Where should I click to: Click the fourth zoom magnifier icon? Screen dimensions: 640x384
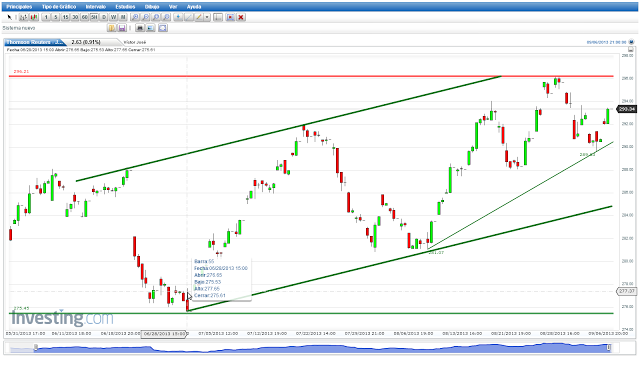(x=166, y=17)
